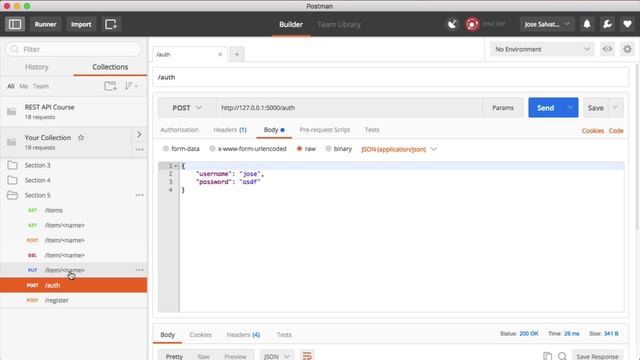This screenshot has height=360, width=640.
Task: Open the request Headers (1) tab
Action: coord(230,130)
